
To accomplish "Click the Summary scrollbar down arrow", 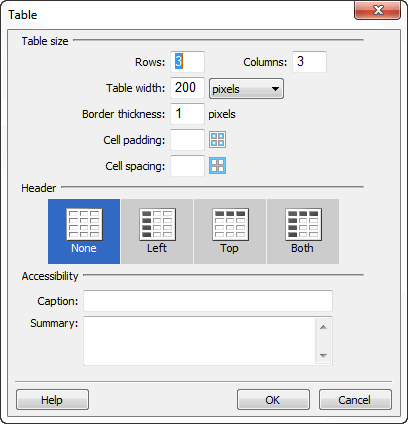I will click(x=323, y=356).
